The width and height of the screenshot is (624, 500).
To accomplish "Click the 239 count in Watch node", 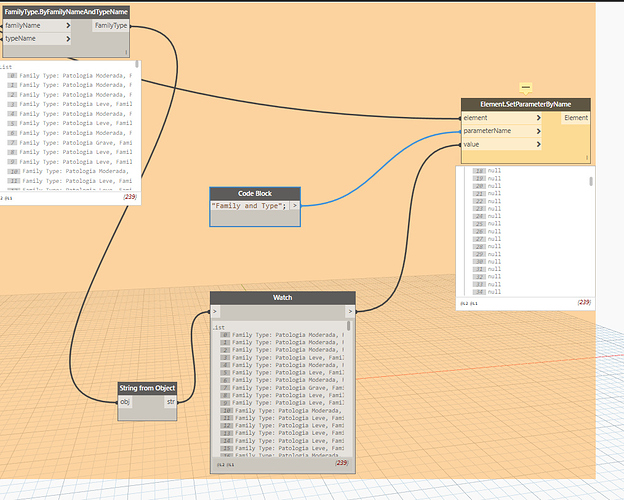I will tap(341, 463).
